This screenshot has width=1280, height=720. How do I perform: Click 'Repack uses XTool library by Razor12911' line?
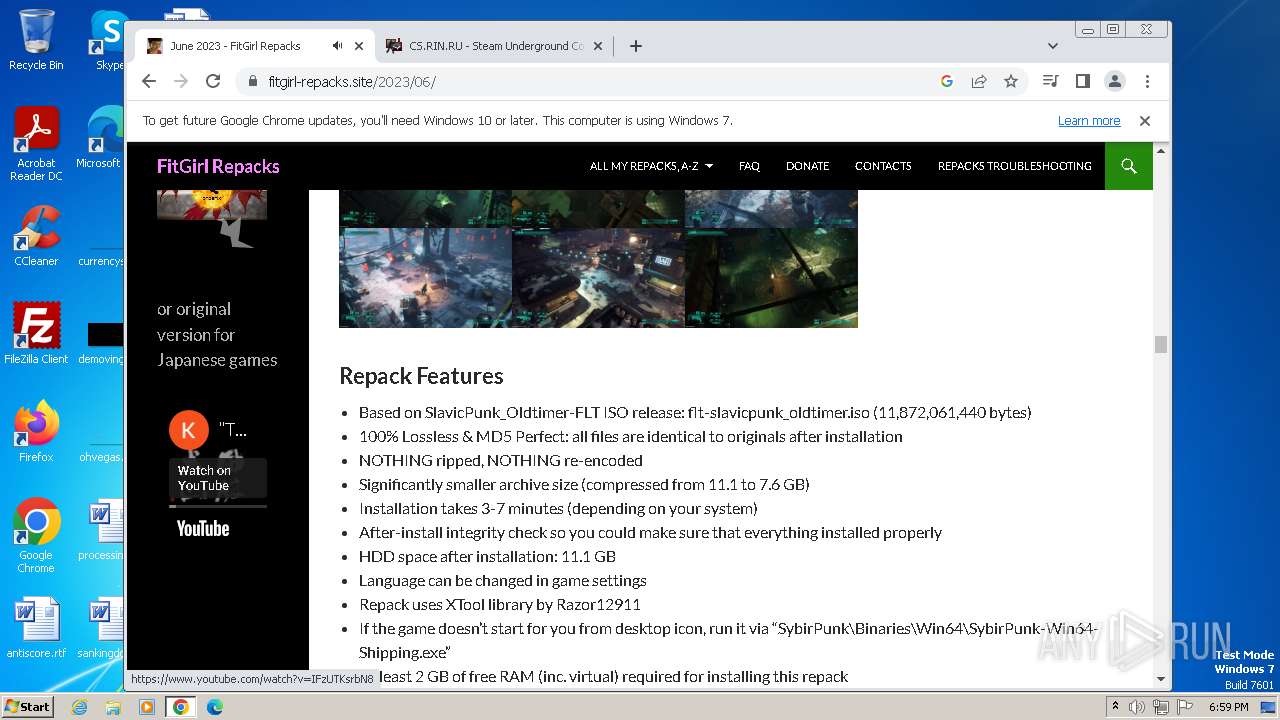coord(499,604)
